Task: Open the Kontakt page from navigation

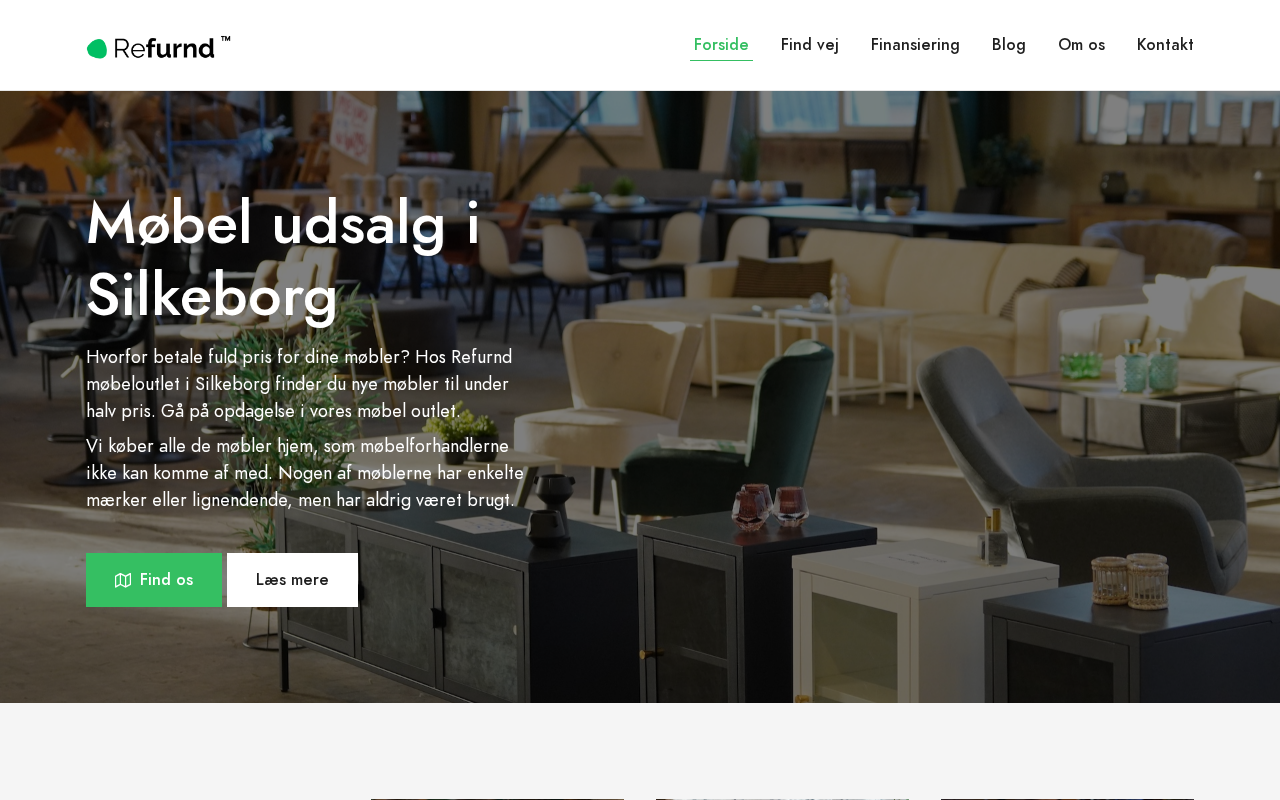Action: tap(1165, 45)
